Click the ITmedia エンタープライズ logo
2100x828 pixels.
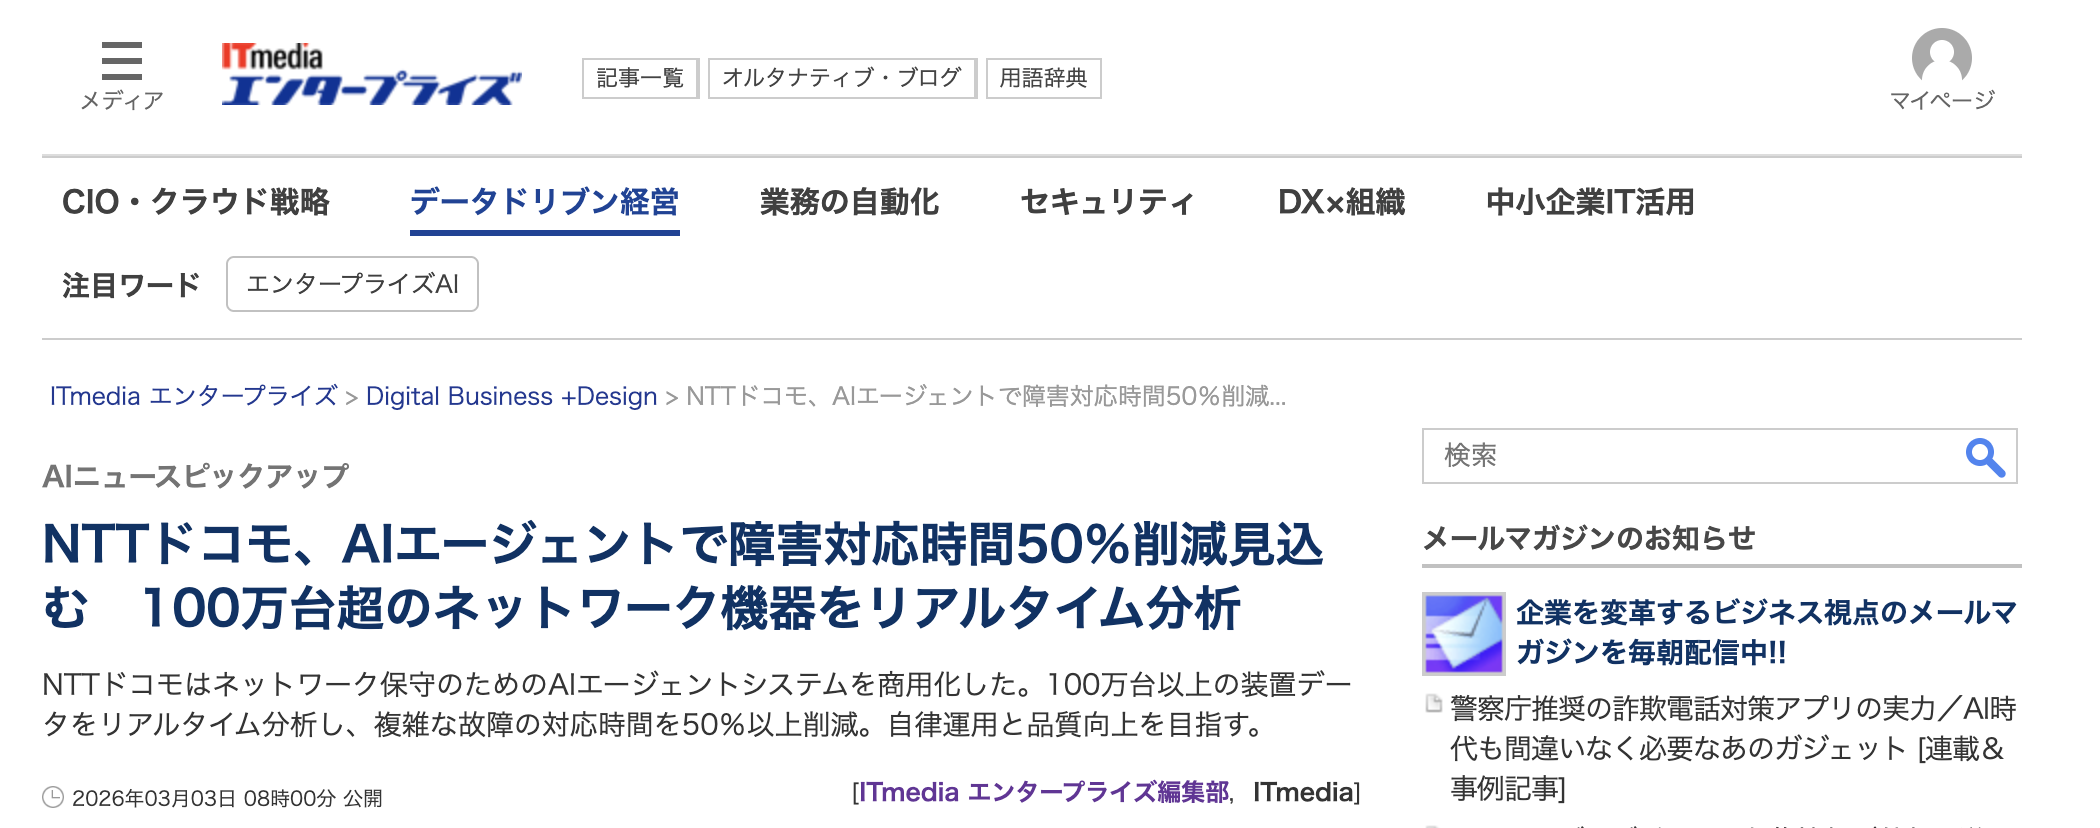(370, 76)
